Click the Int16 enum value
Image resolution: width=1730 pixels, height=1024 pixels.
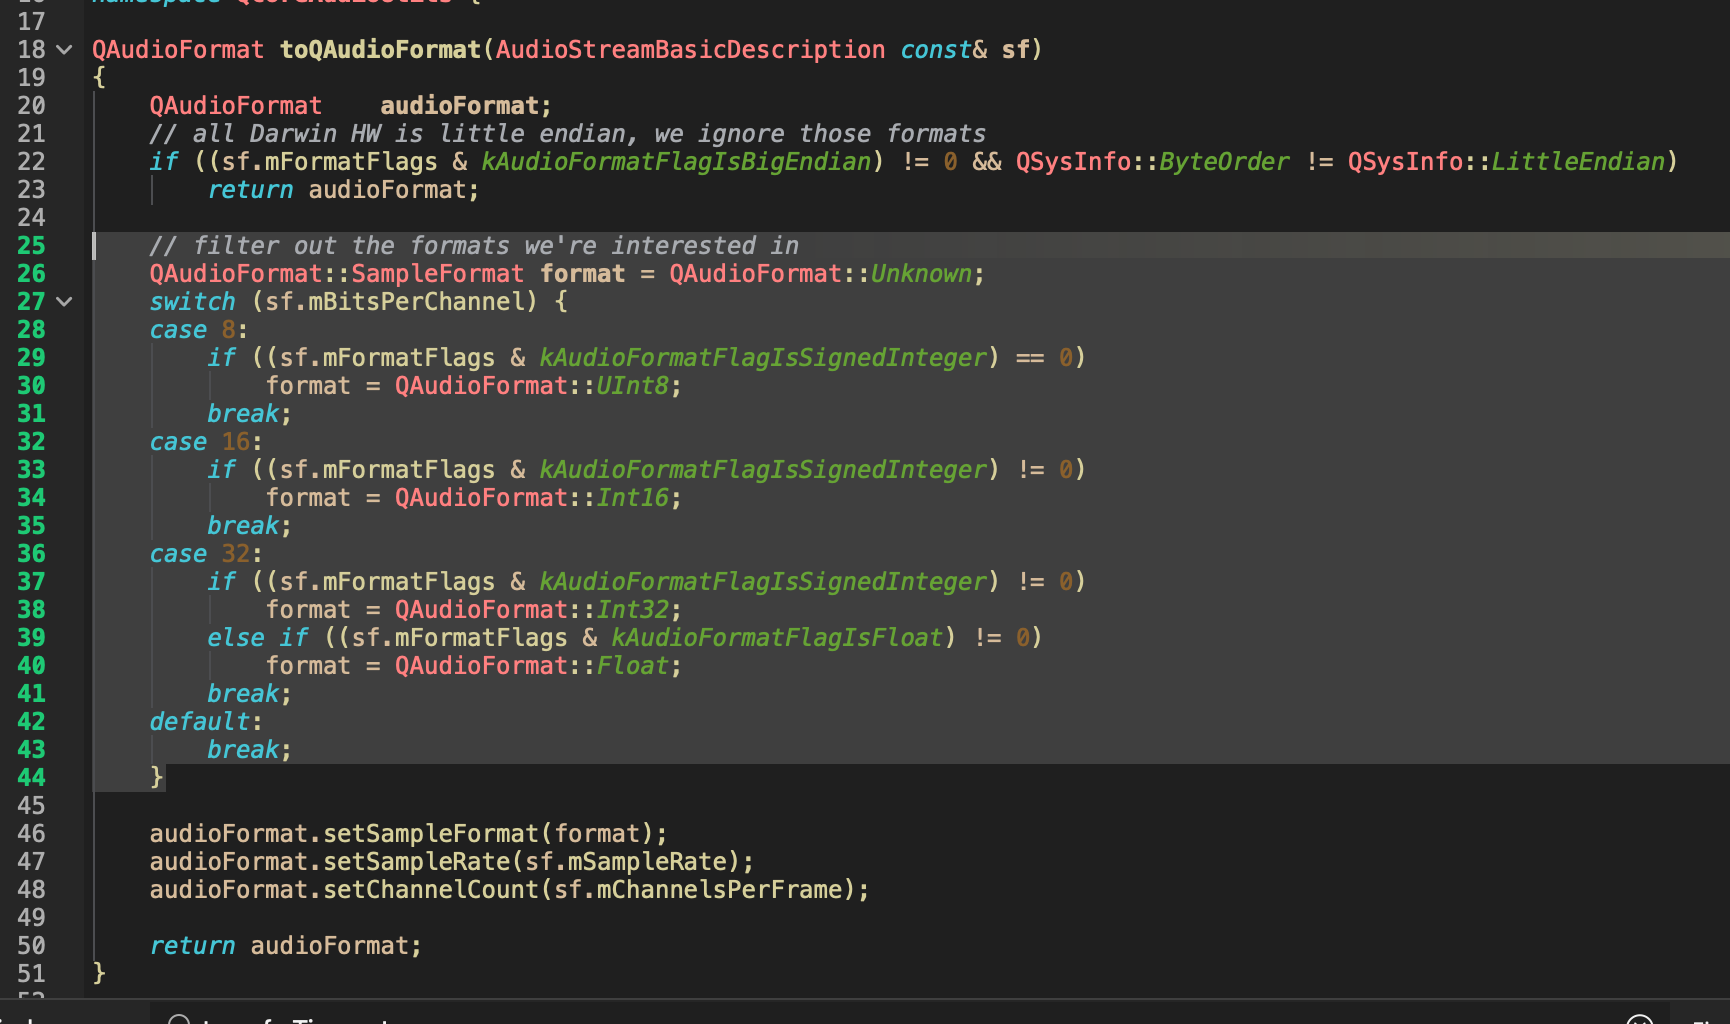pyautogui.click(x=632, y=498)
